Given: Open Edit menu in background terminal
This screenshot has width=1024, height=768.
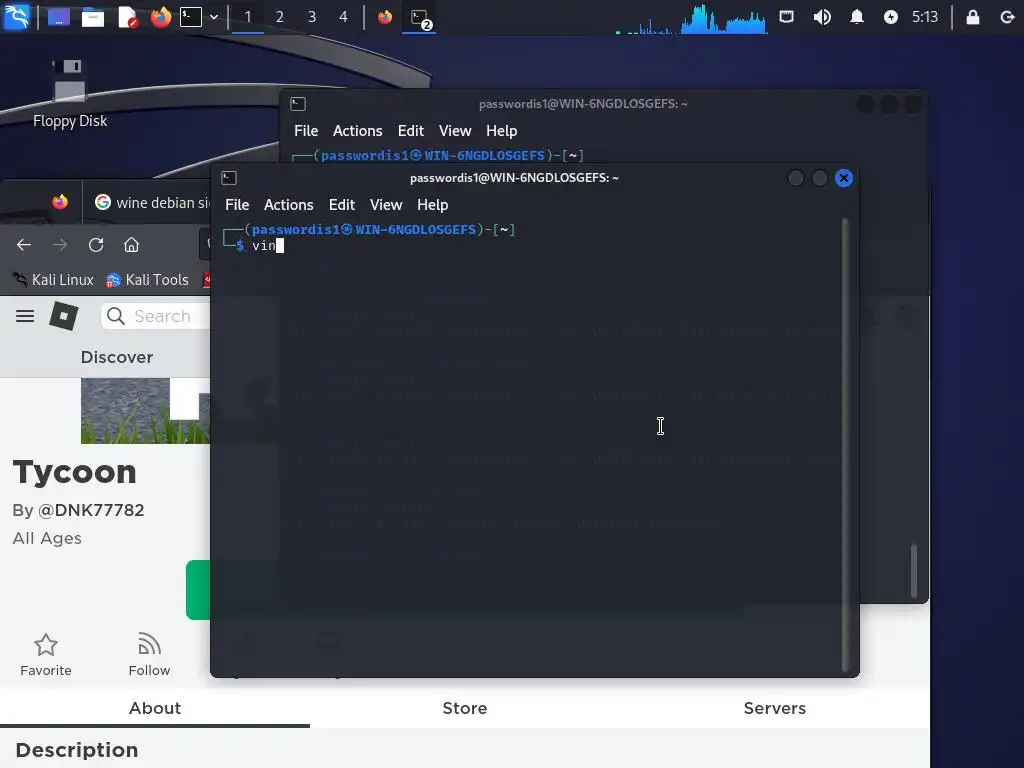Looking at the screenshot, I should pyautogui.click(x=411, y=131).
